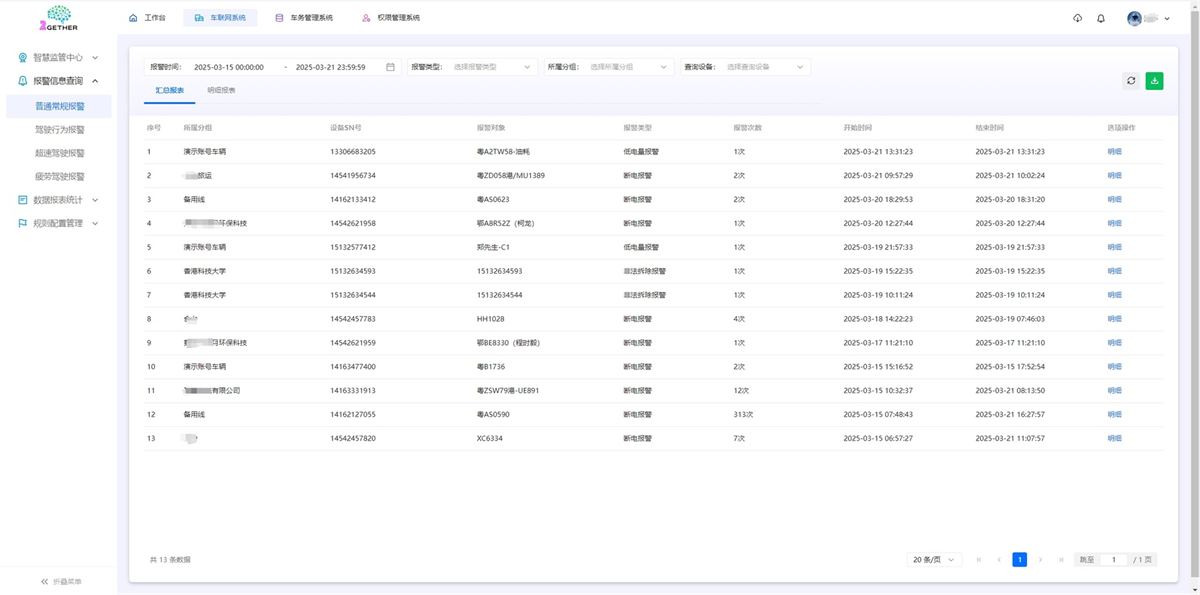This screenshot has width=1200, height=595.
Task: Change page size via 20条/页 selector
Action: [x=934, y=560]
